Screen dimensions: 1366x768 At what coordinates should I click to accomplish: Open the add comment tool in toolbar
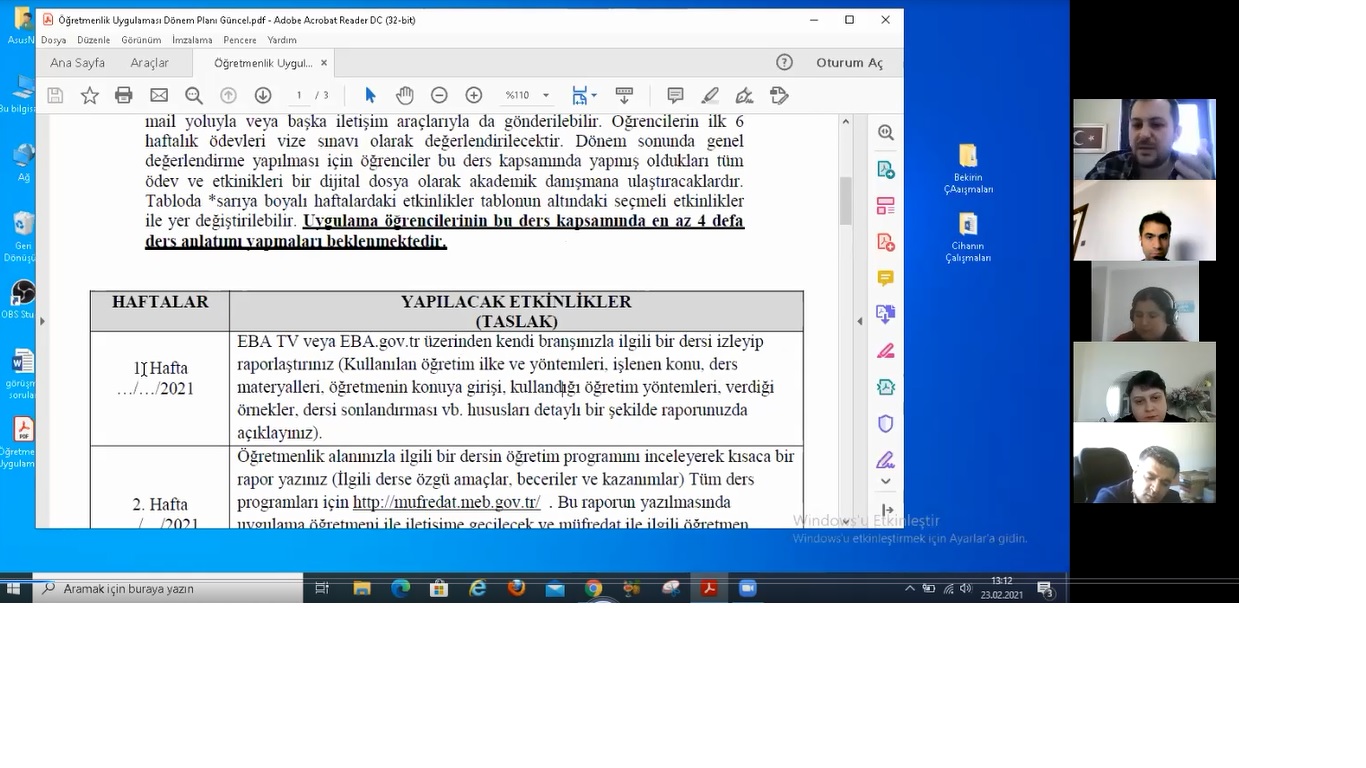pos(675,95)
